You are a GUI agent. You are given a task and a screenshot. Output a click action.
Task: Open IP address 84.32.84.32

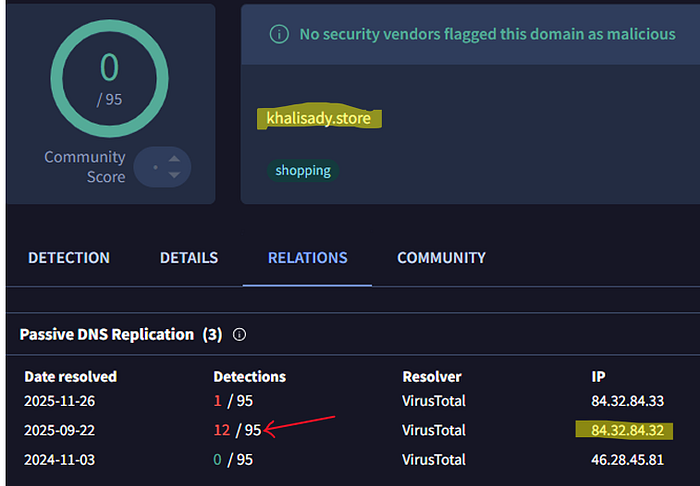[627, 430]
